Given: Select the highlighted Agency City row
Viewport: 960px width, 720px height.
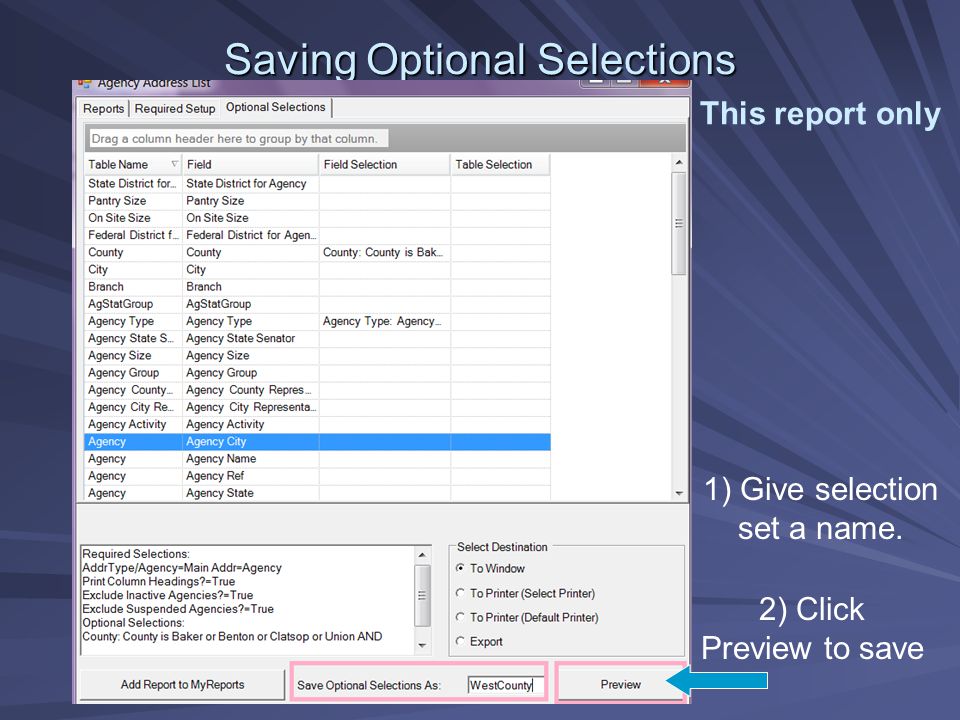Looking at the screenshot, I should coord(317,441).
